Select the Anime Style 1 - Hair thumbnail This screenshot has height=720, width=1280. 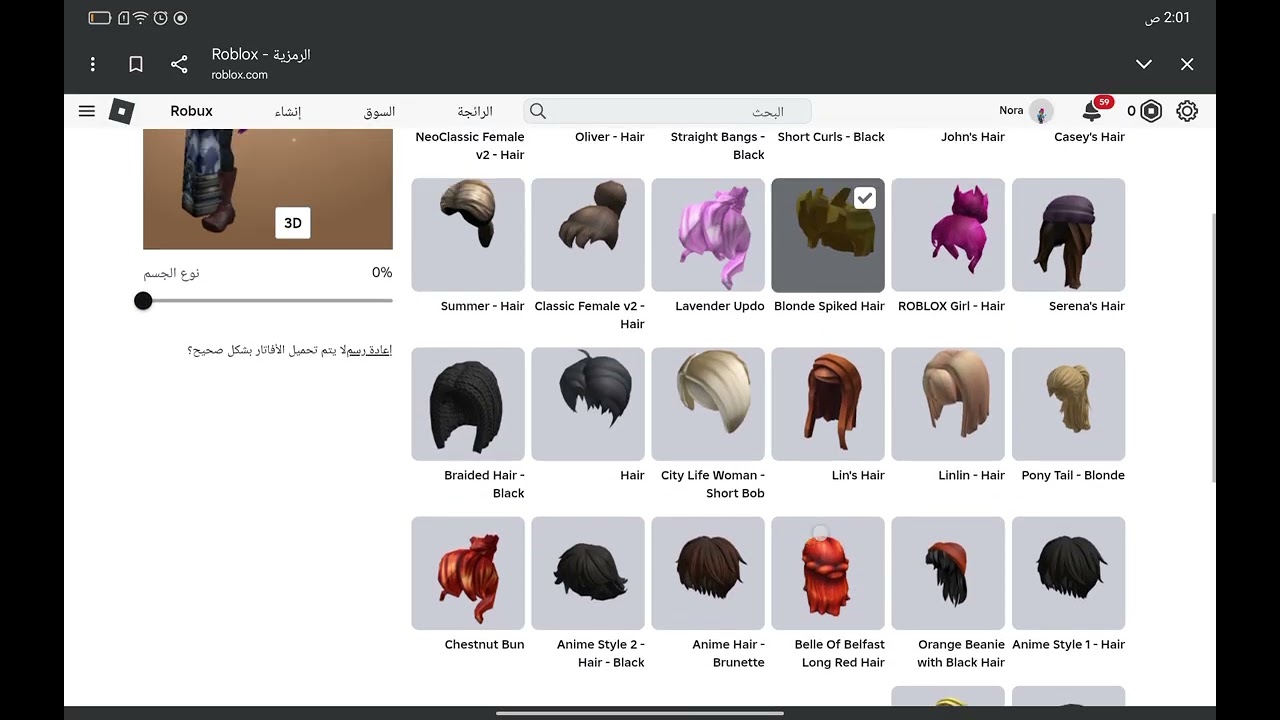pyautogui.click(x=1068, y=573)
